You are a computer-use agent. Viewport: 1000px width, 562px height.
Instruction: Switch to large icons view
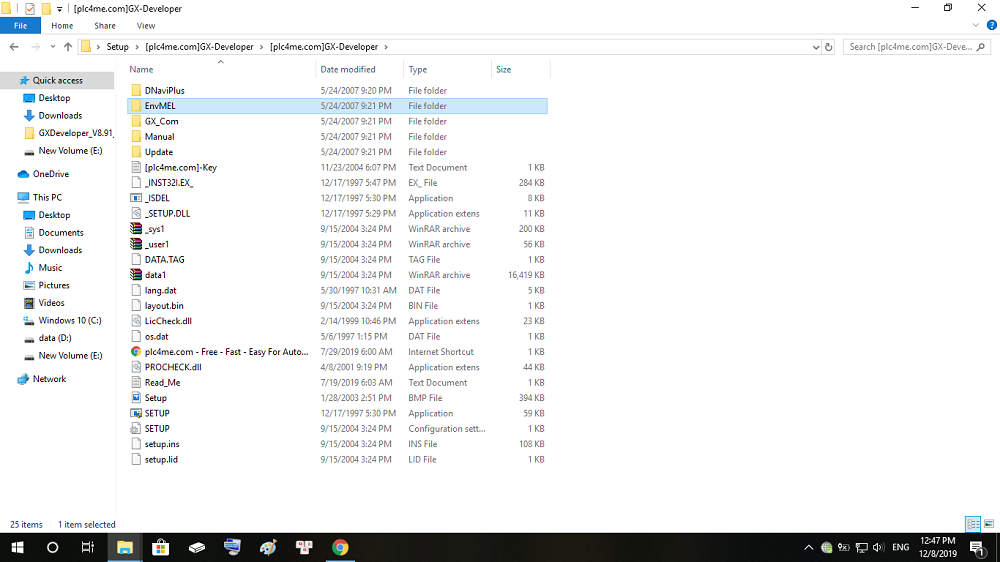[x=988, y=524]
